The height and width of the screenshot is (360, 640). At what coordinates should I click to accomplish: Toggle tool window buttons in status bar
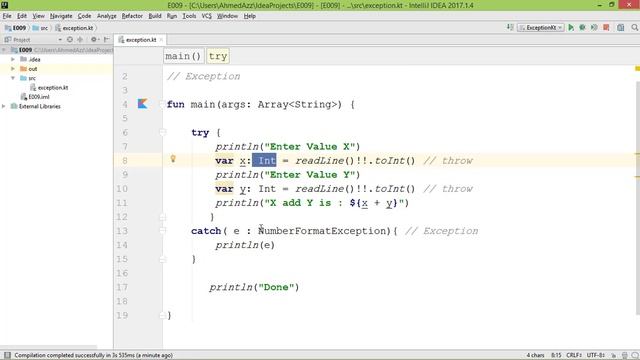pyautogui.click(x=7, y=355)
